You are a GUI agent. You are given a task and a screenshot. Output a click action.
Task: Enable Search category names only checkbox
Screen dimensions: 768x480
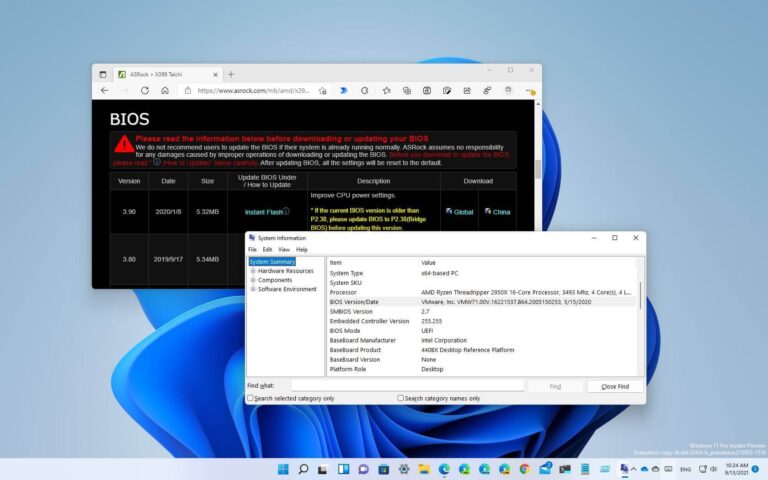point(401,398)
